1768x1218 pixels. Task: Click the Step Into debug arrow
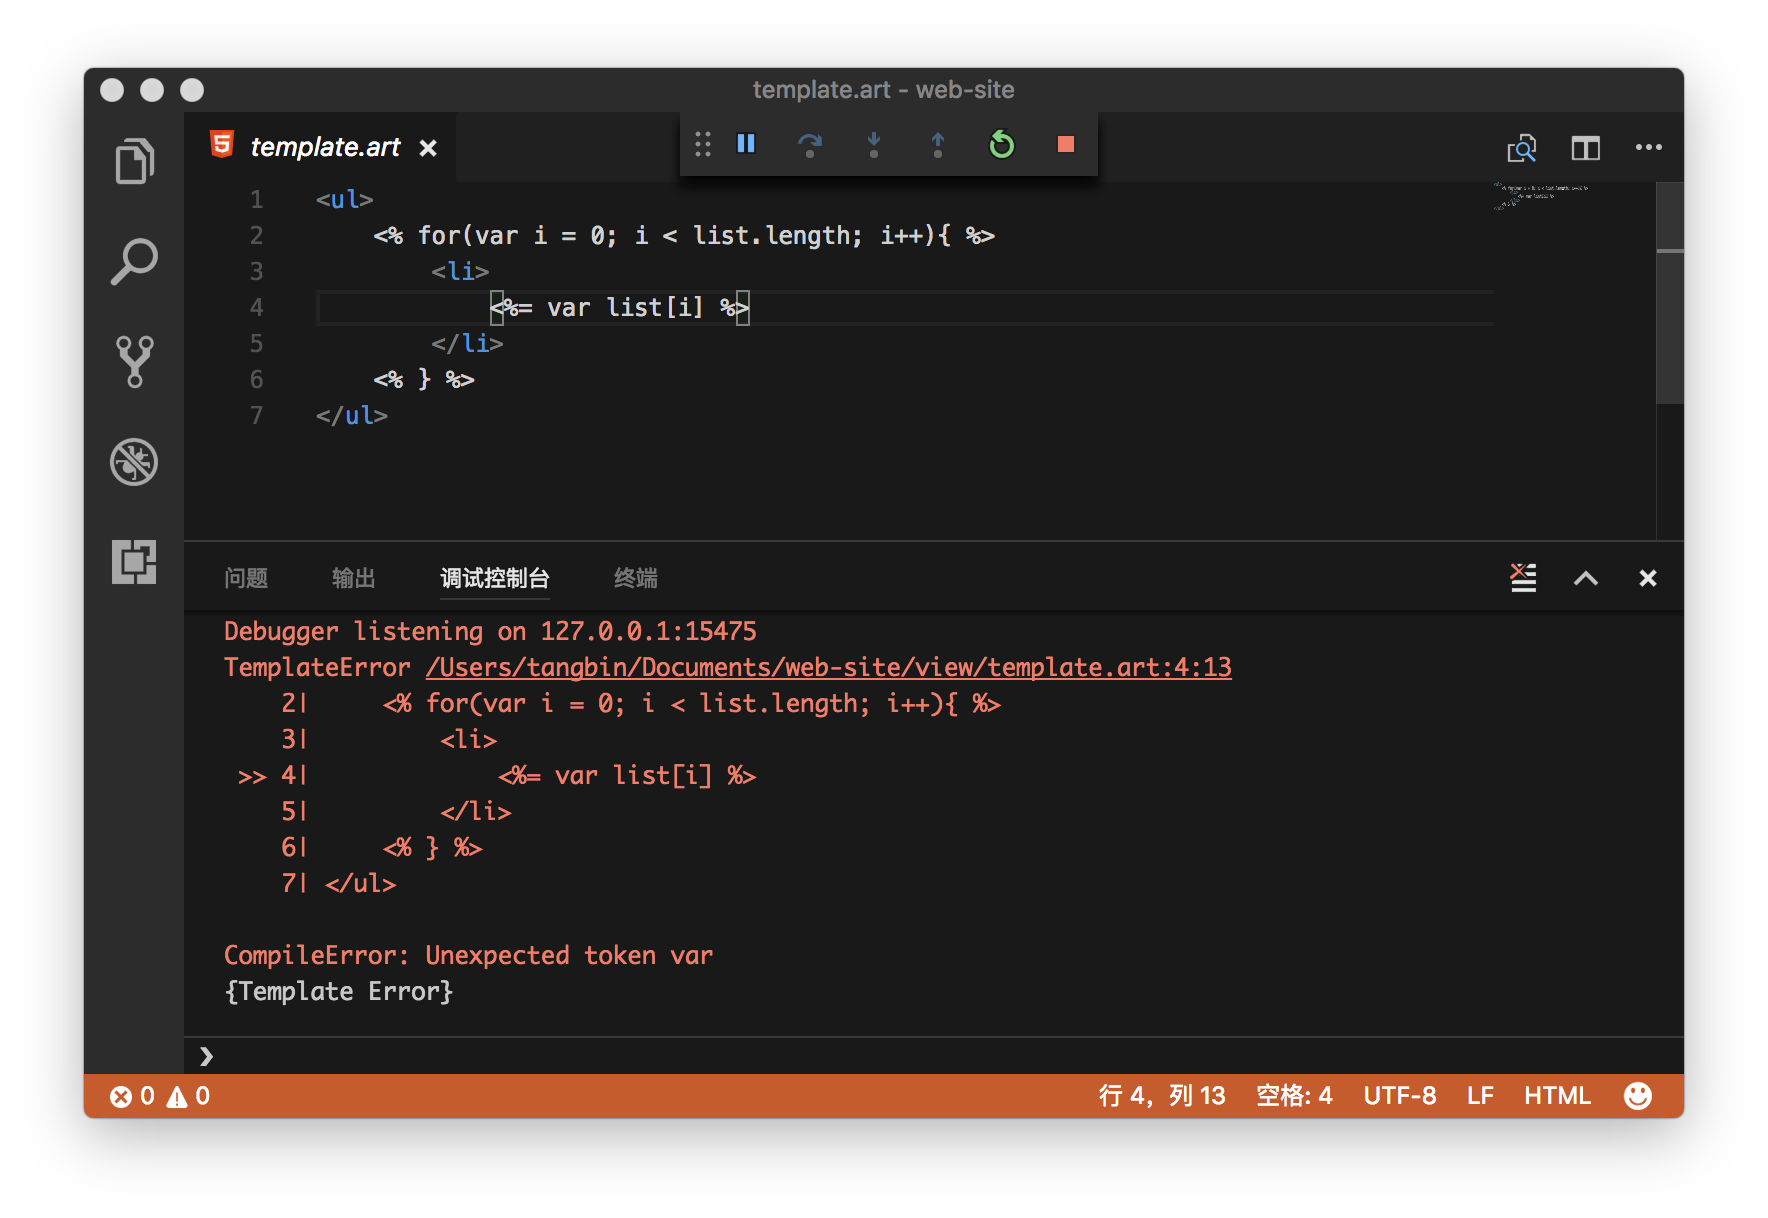pos(874,145)
